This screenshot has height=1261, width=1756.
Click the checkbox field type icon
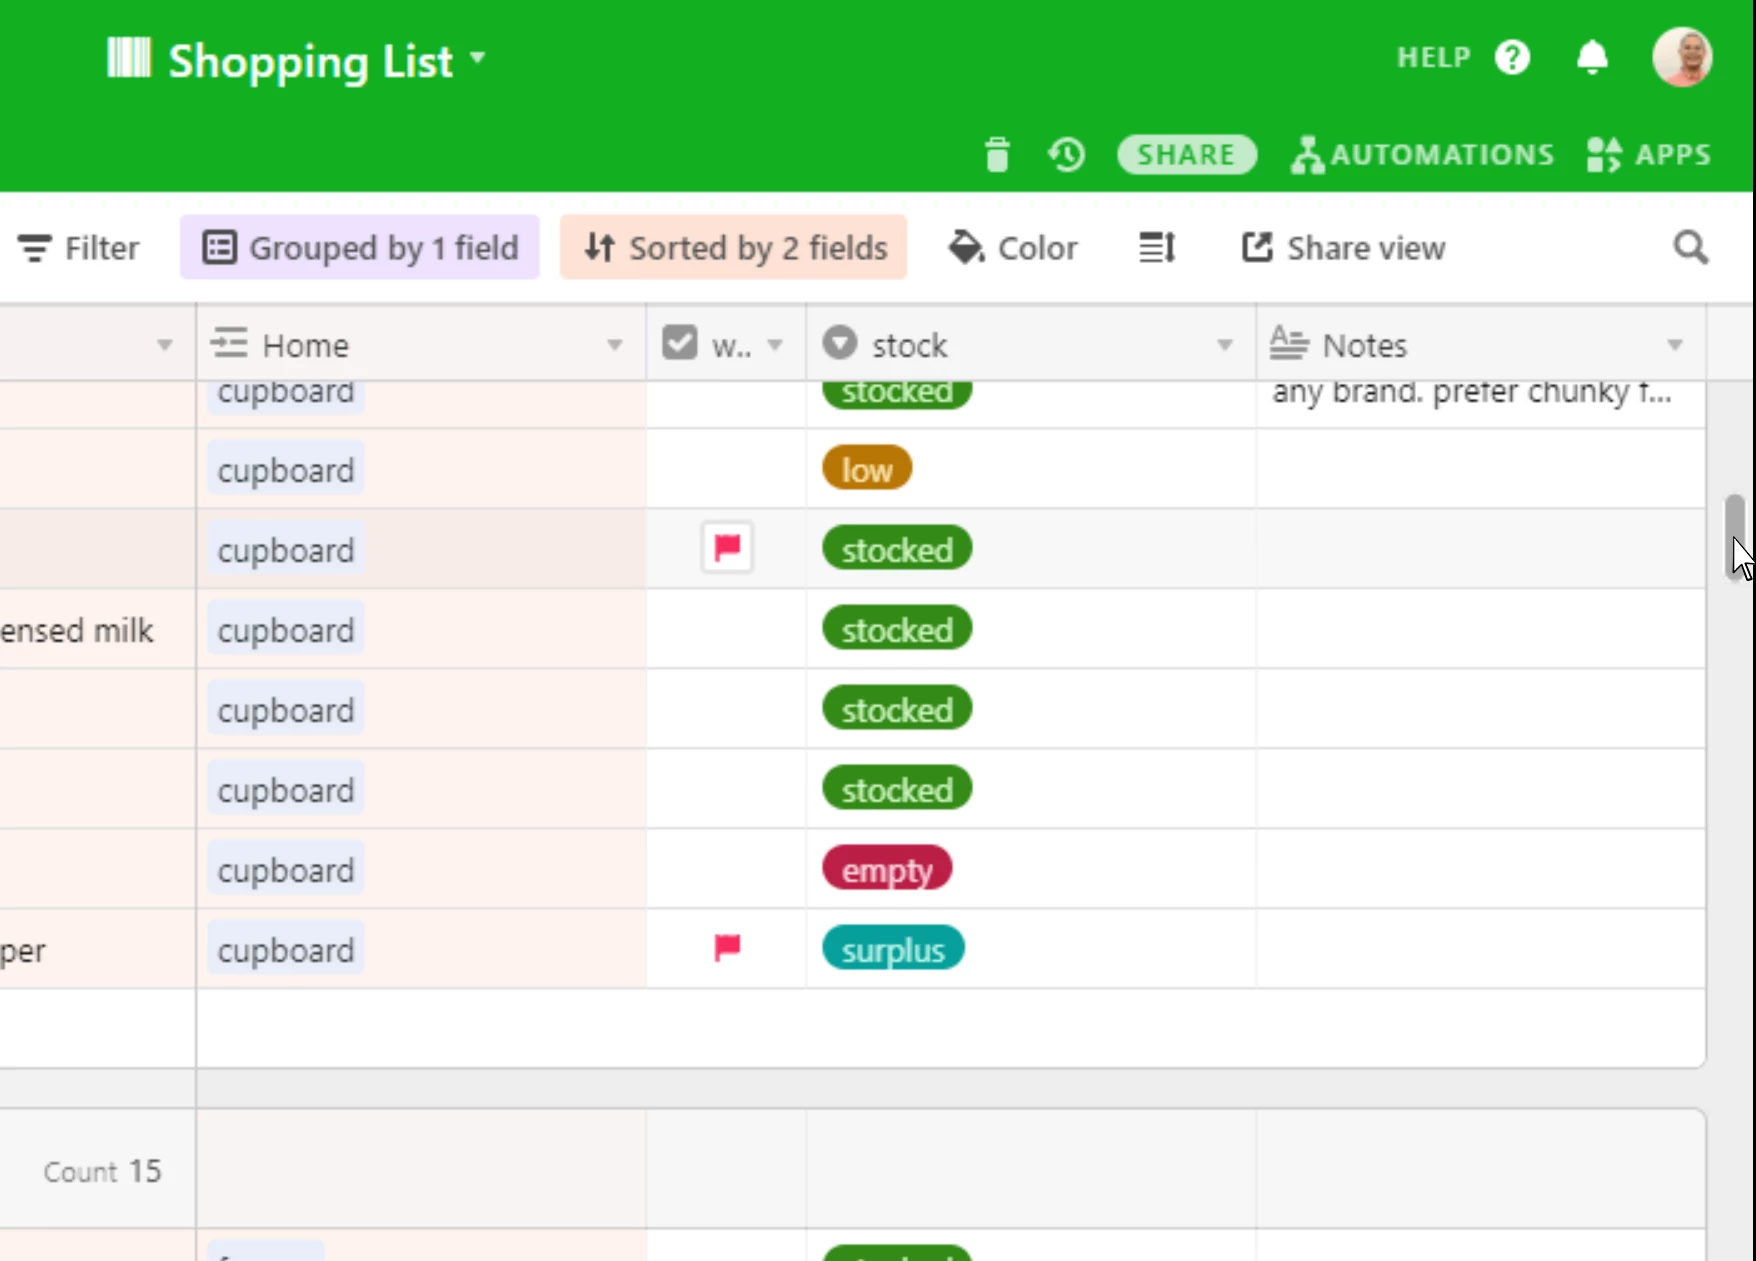[680, 343]
